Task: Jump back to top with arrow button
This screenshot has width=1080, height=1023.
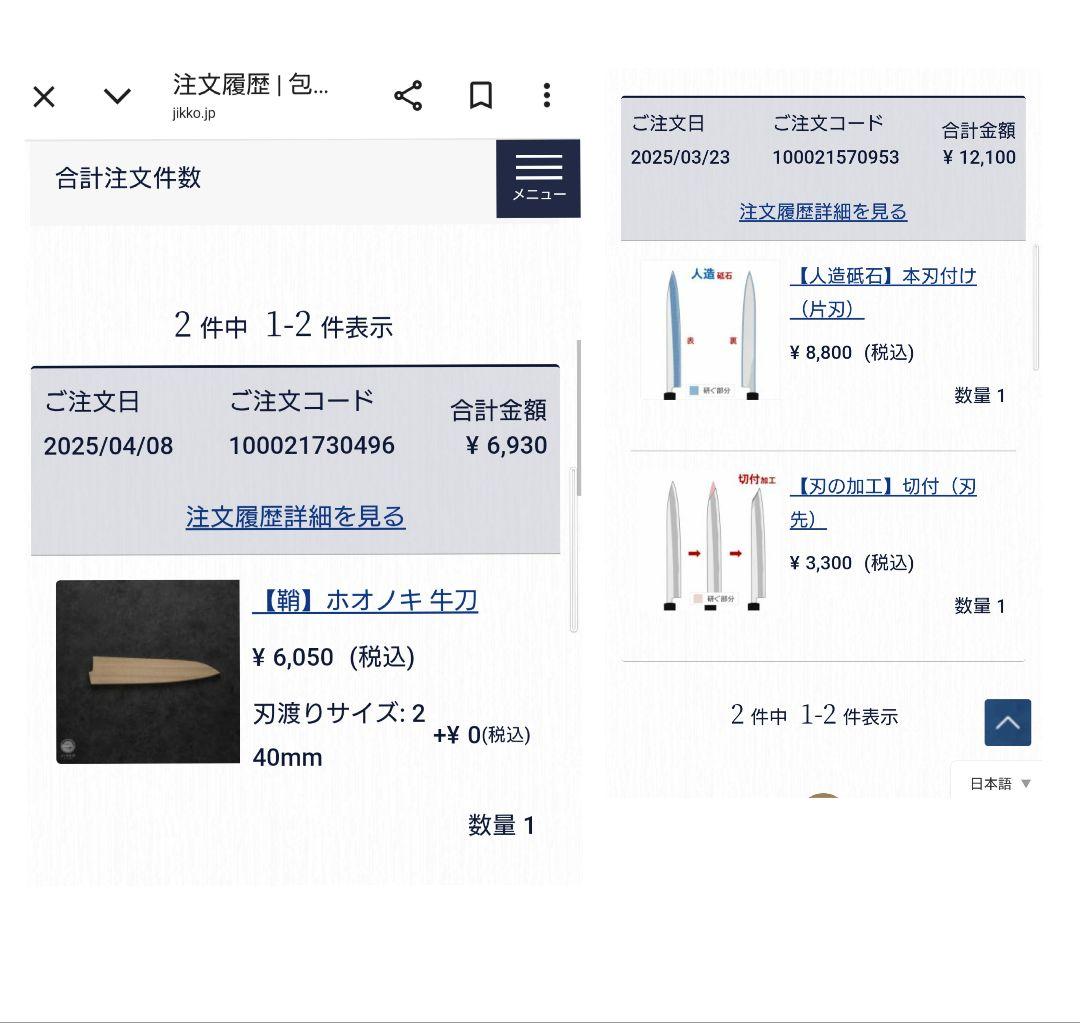Action: pyautogui.click(x=1008, y=723)
